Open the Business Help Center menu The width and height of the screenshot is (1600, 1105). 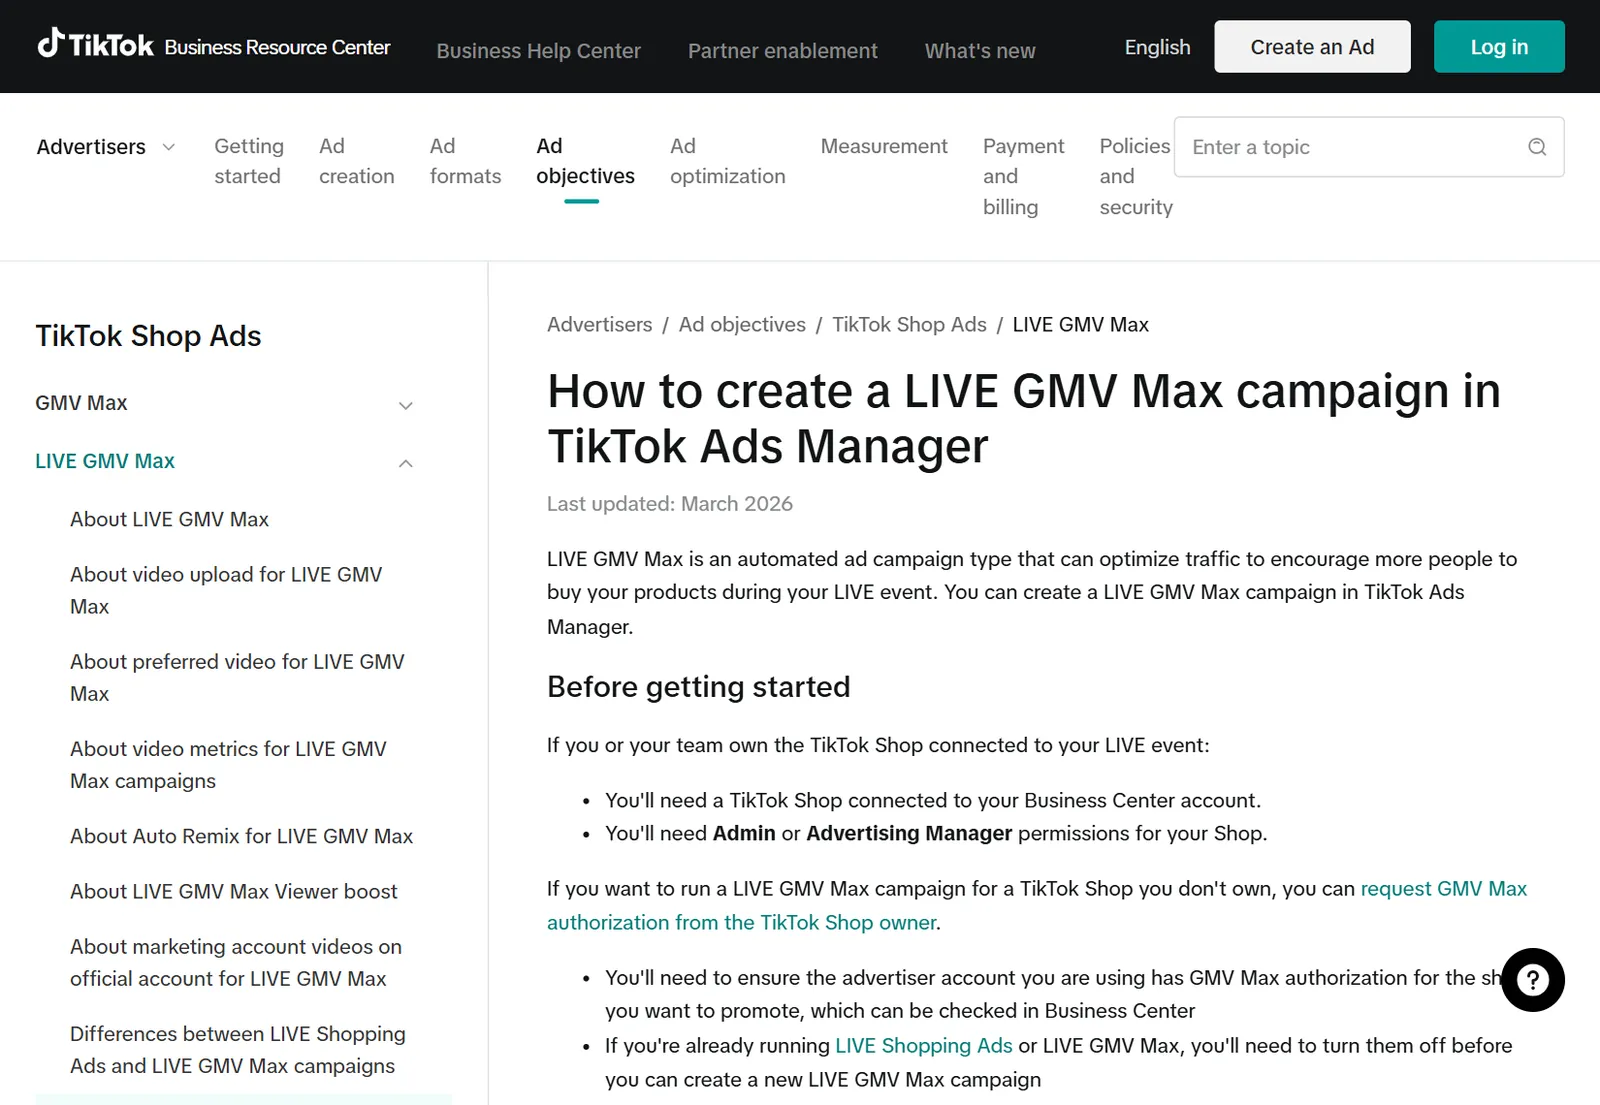click(538, 51)
